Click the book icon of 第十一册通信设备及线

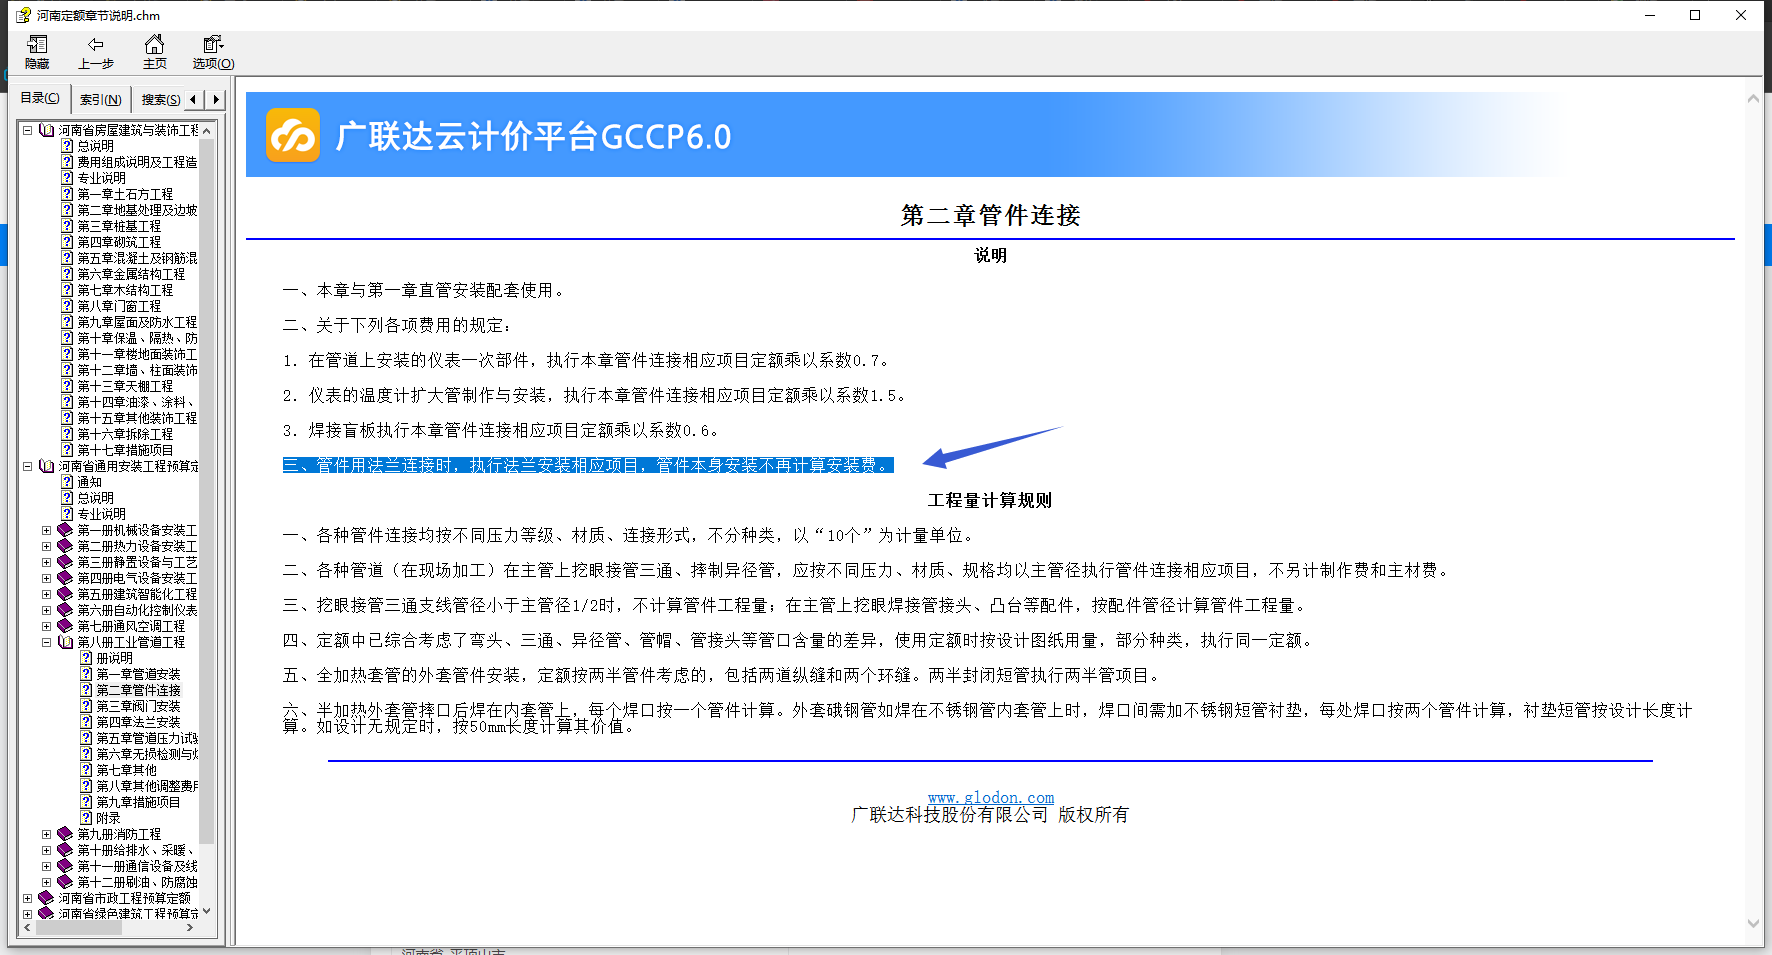65,866
